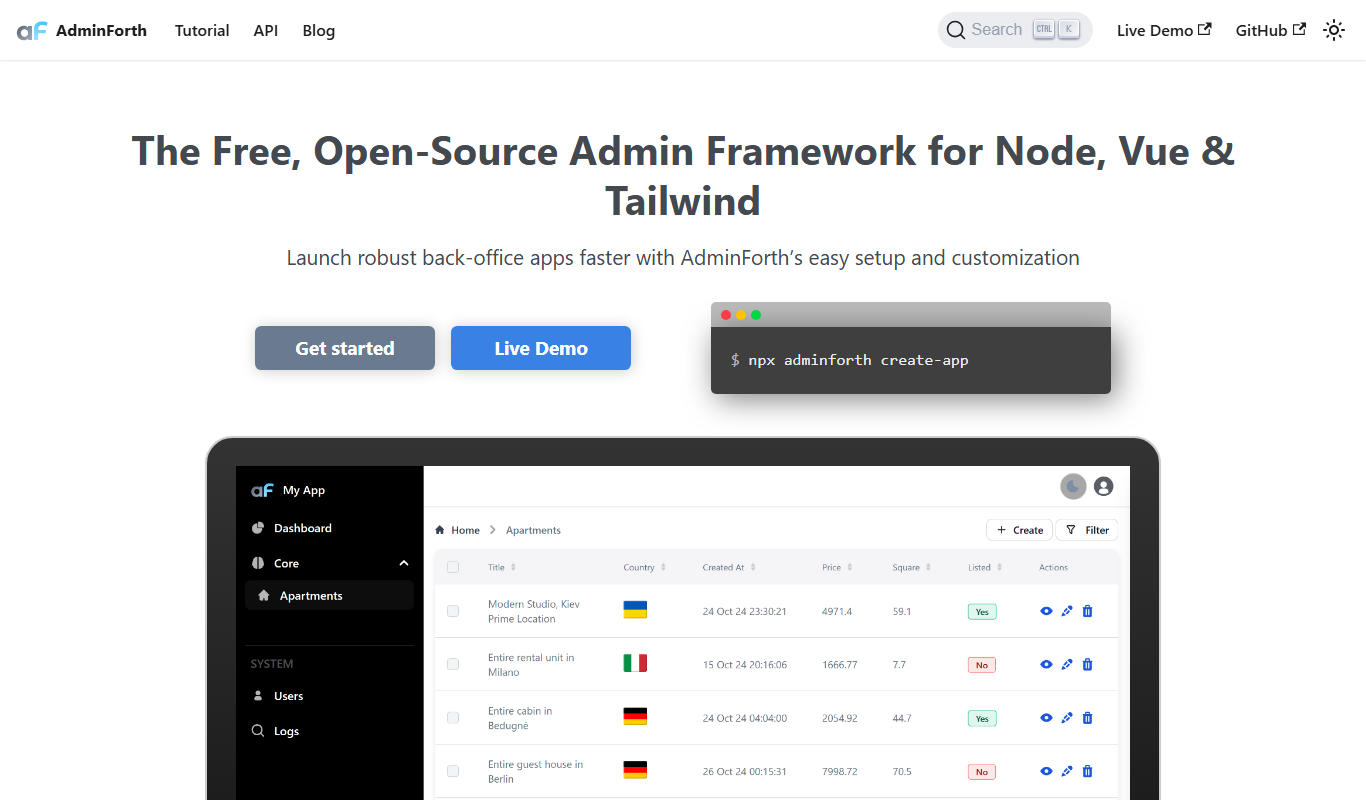Viewport: 1366px width, 800px height.
Task: Select the npx adminforth create-app command text
Action: point(858,360)
